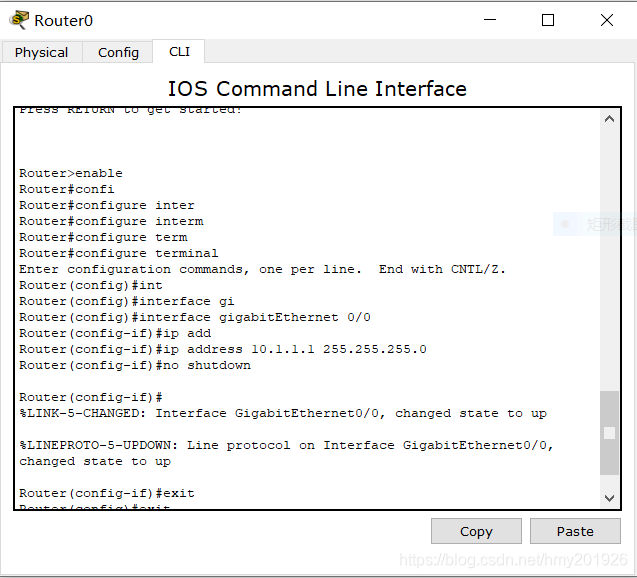The width and height of the screenshot is (637, 578).
Task: Click 'ip address 10.1.1.1 255.255.255.0' line
Action: [x=223, y=349]
